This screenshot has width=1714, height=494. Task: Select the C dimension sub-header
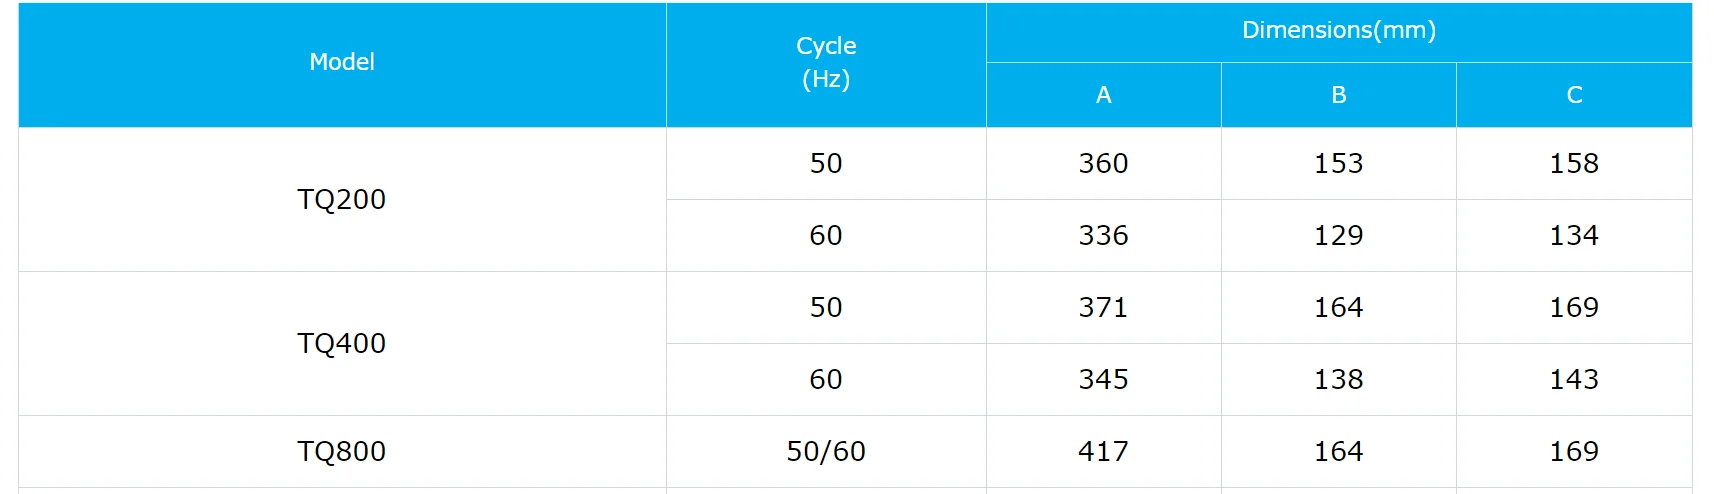[1574, 95]
